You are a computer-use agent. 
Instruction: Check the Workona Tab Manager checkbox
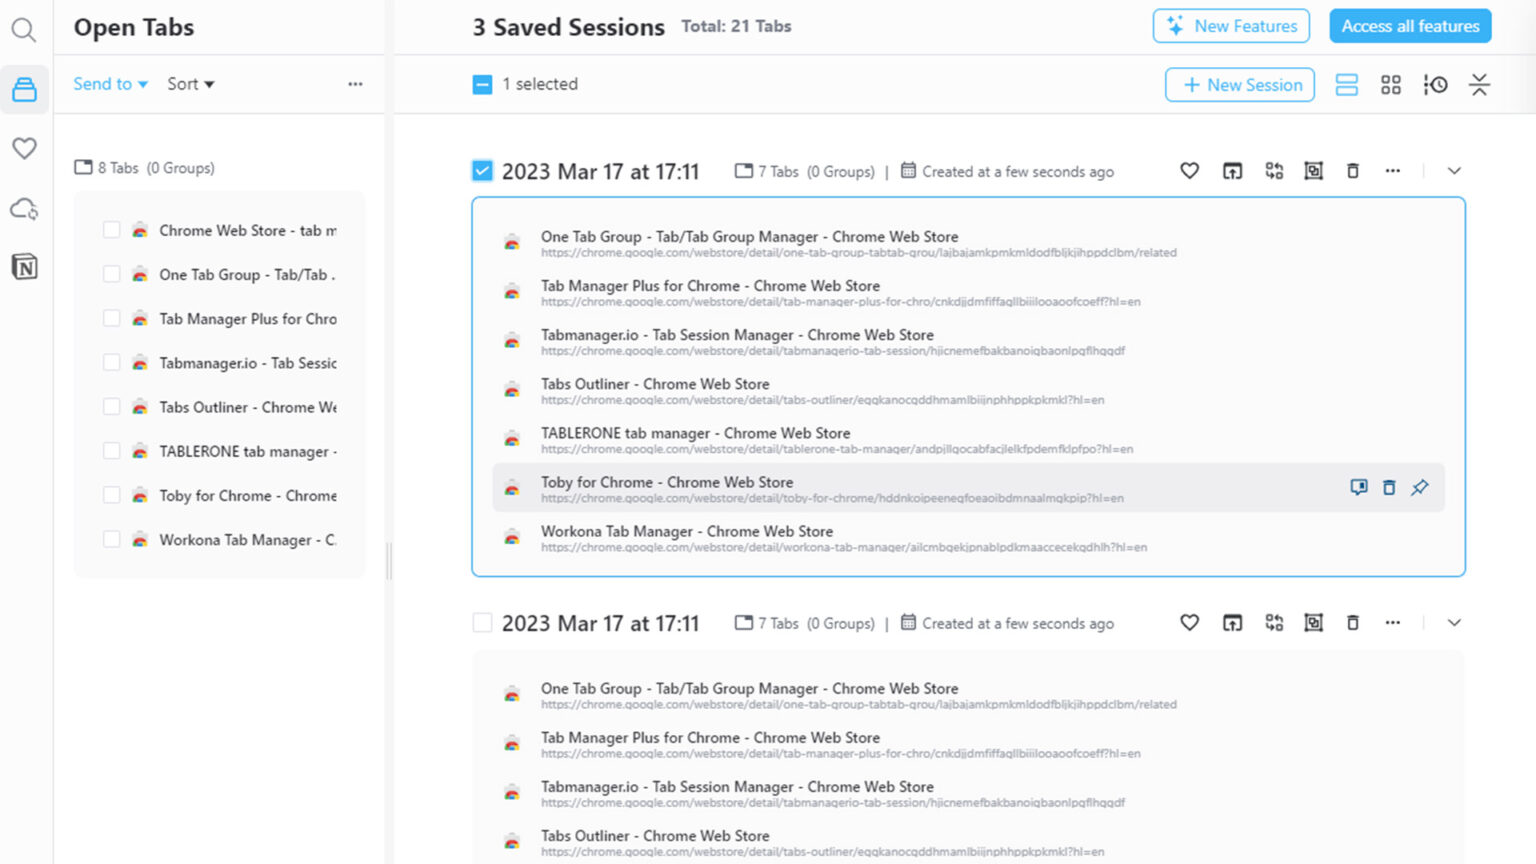(111, 539)
